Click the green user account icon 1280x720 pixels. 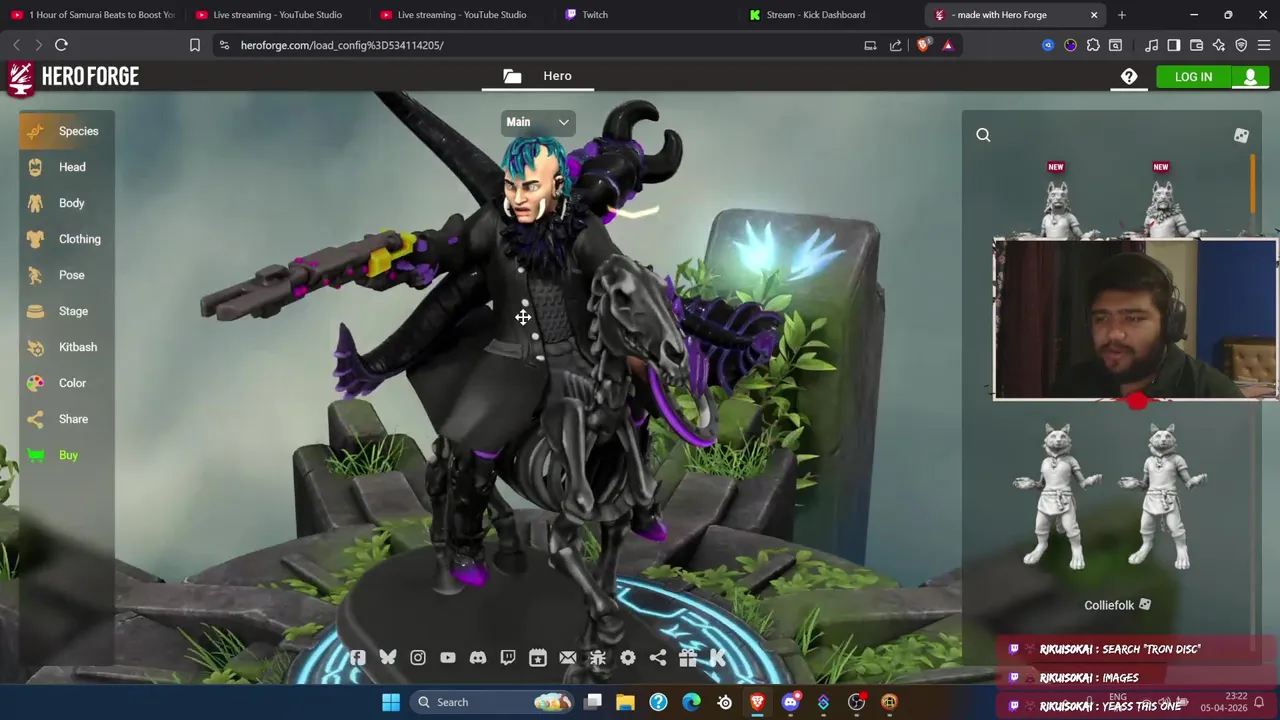coord(1250,77)
